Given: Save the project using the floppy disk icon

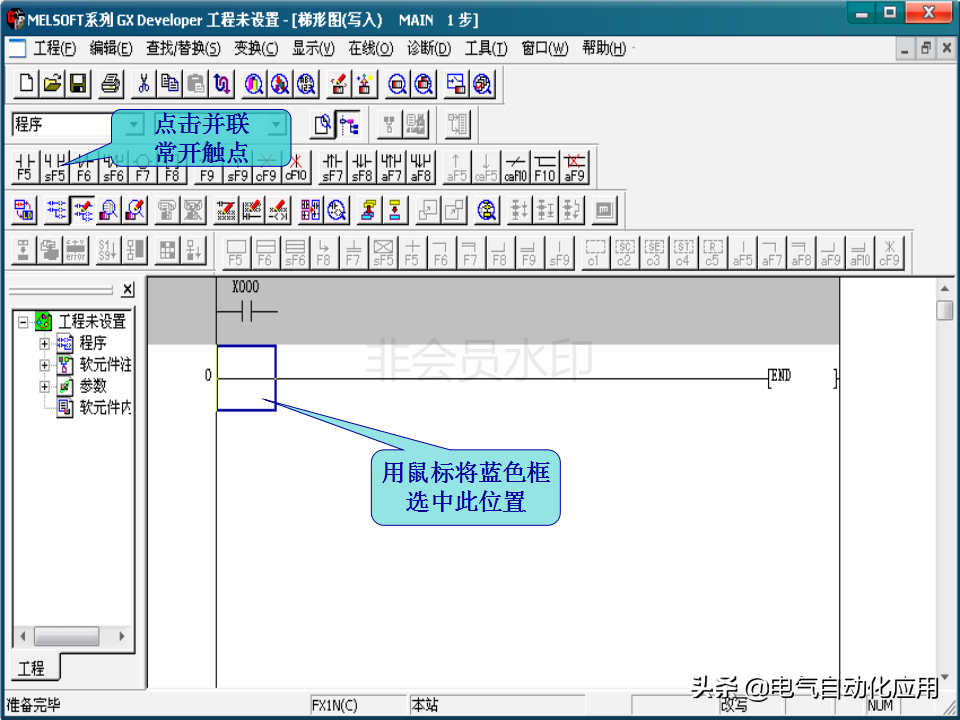Looking at the screenshot, I should pyautogui.click(x=78, y=83).
